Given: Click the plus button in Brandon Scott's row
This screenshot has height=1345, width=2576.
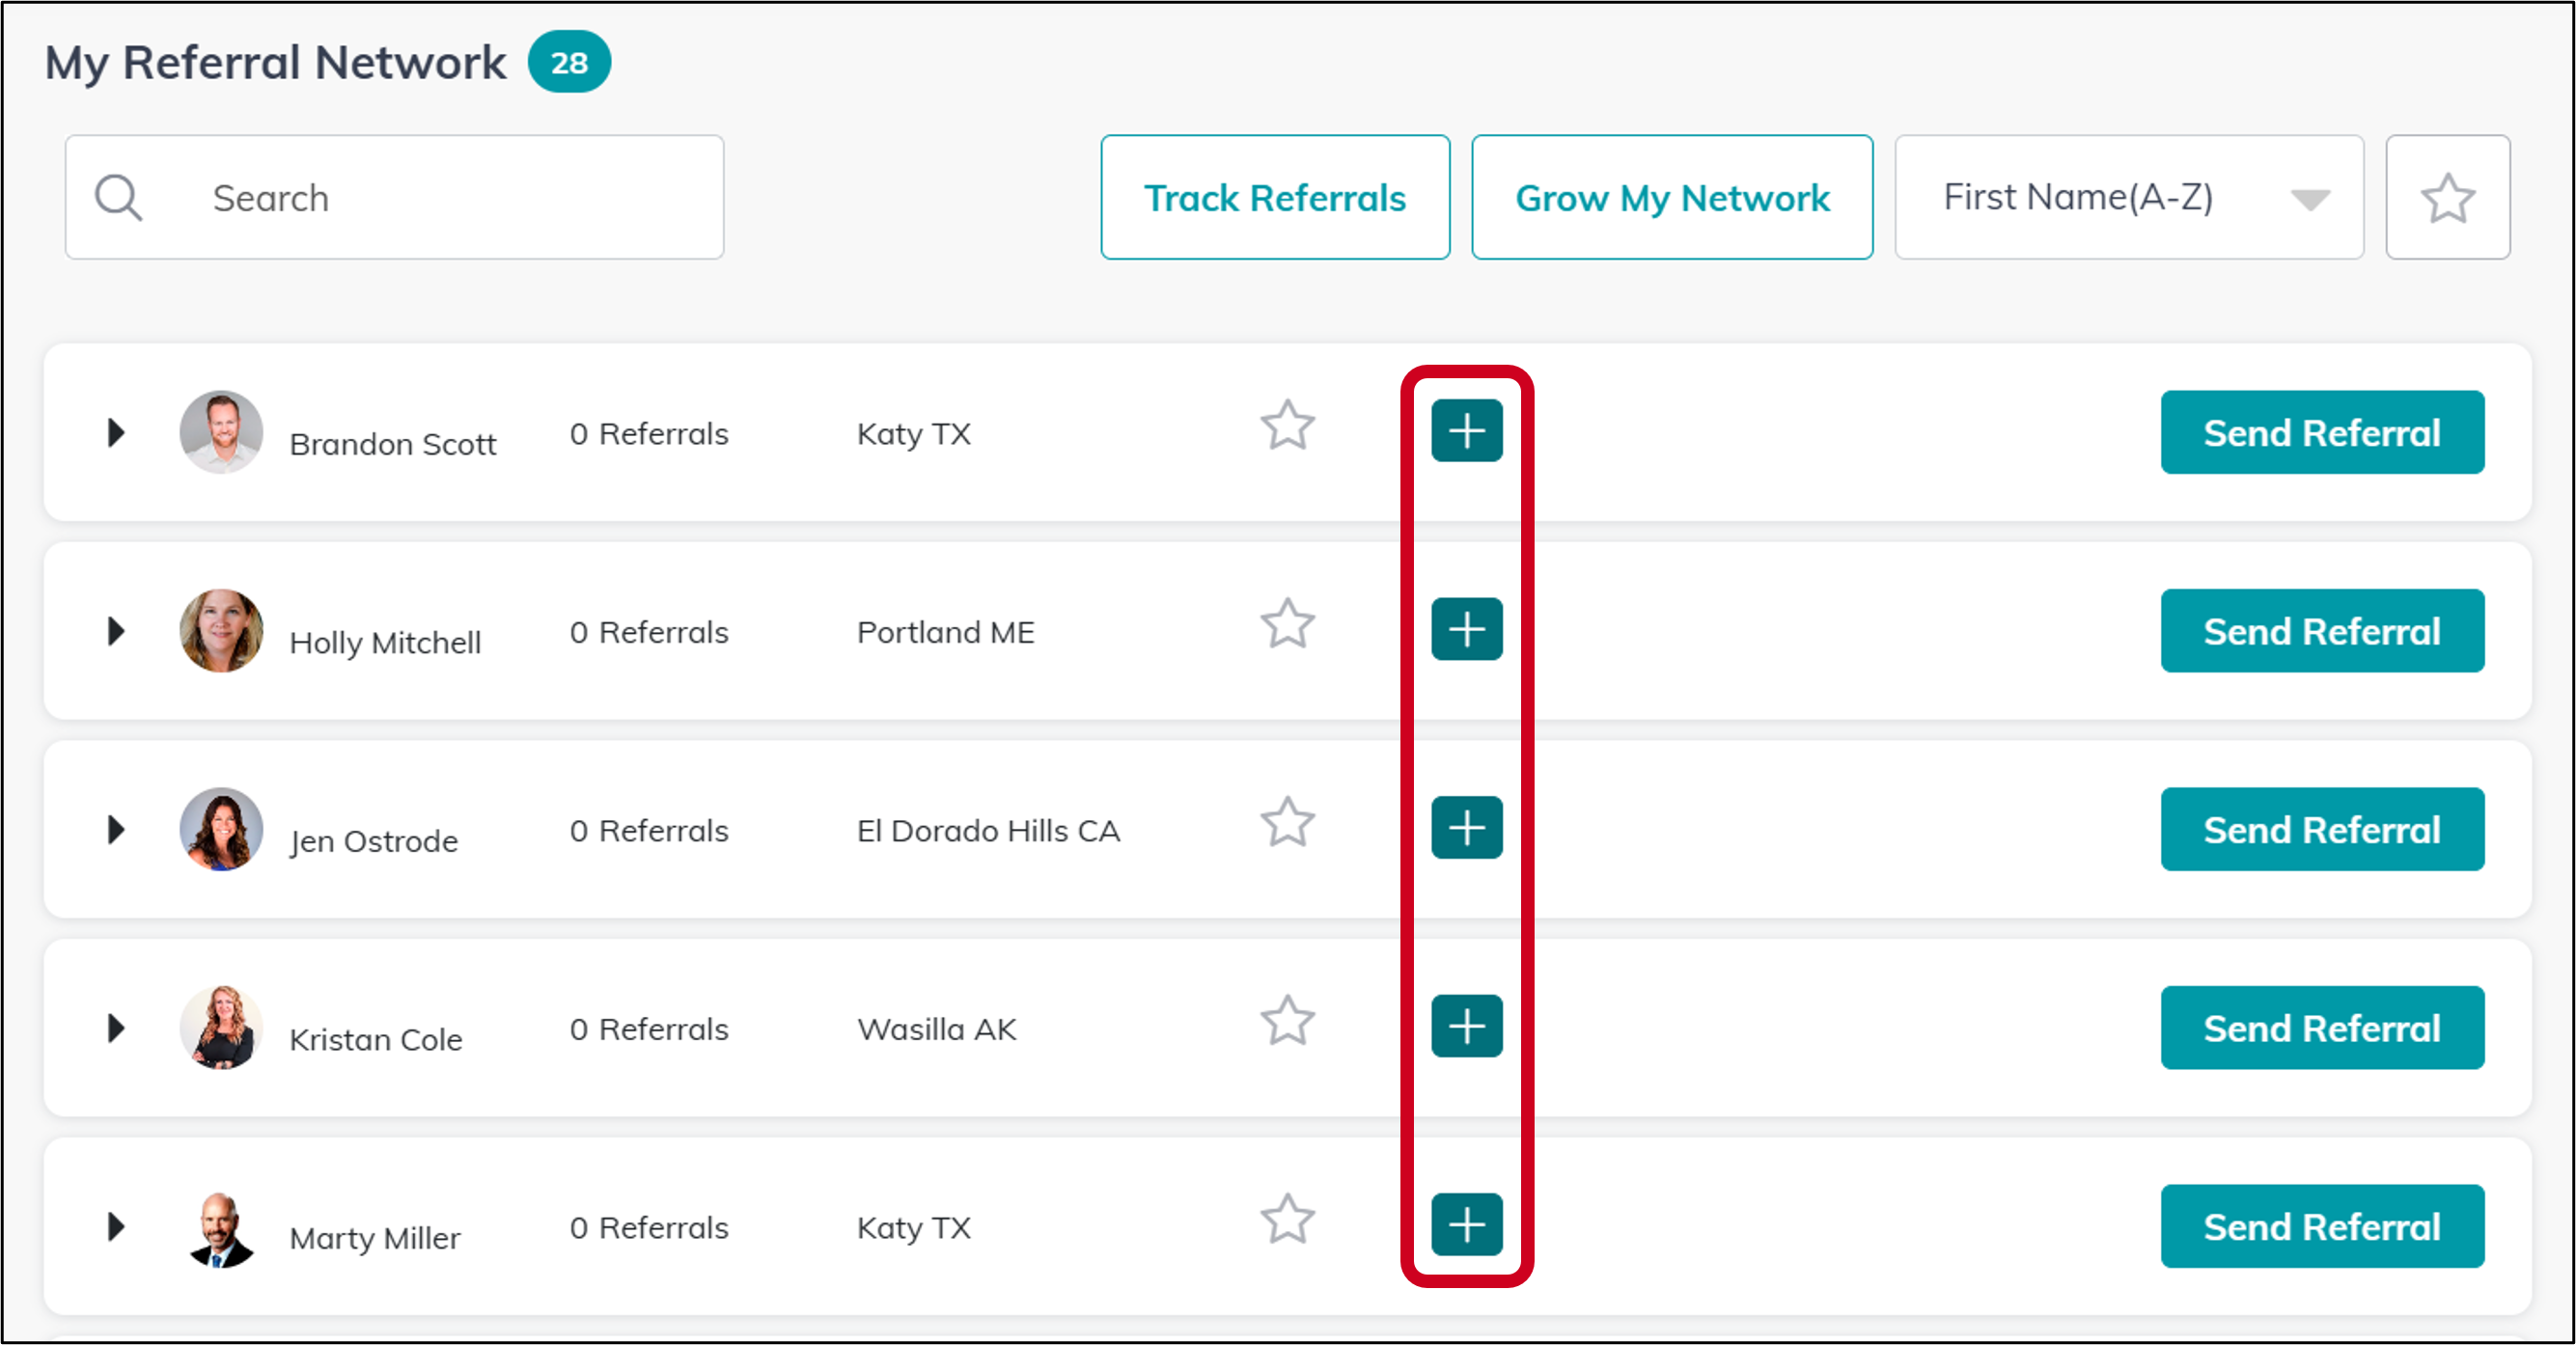Looking at the screenshot, I should (x=1466, y=431).
